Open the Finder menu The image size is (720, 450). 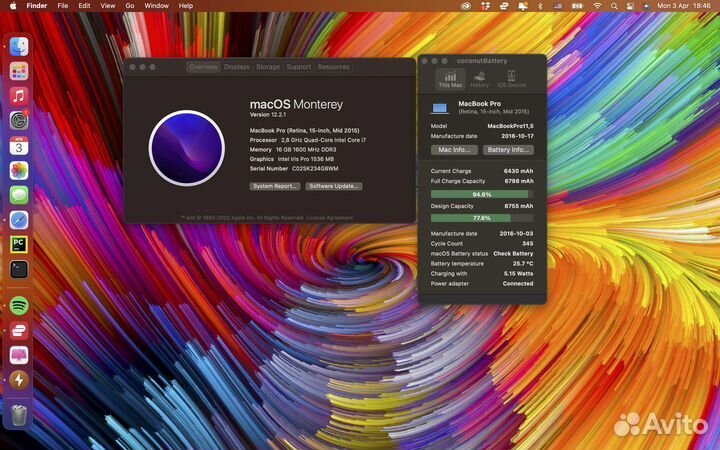[37, 6]
